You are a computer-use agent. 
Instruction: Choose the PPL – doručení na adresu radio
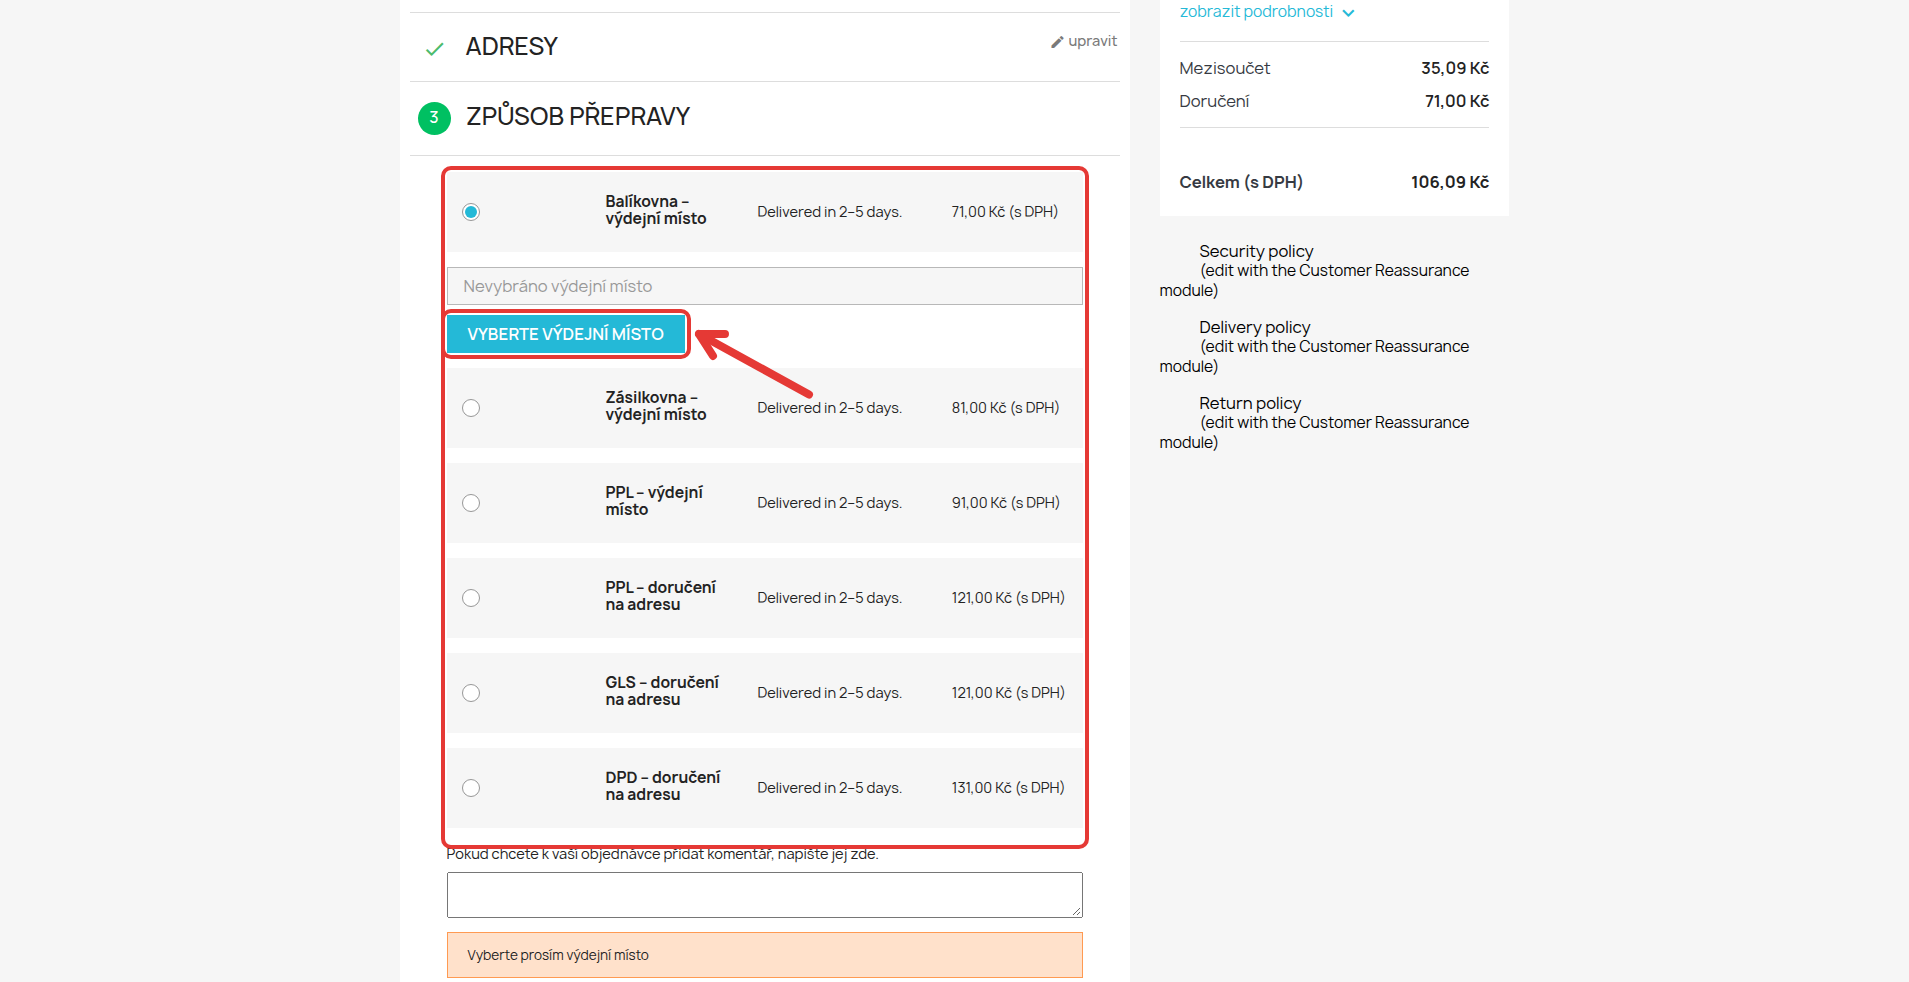click(x=471, y=598)
